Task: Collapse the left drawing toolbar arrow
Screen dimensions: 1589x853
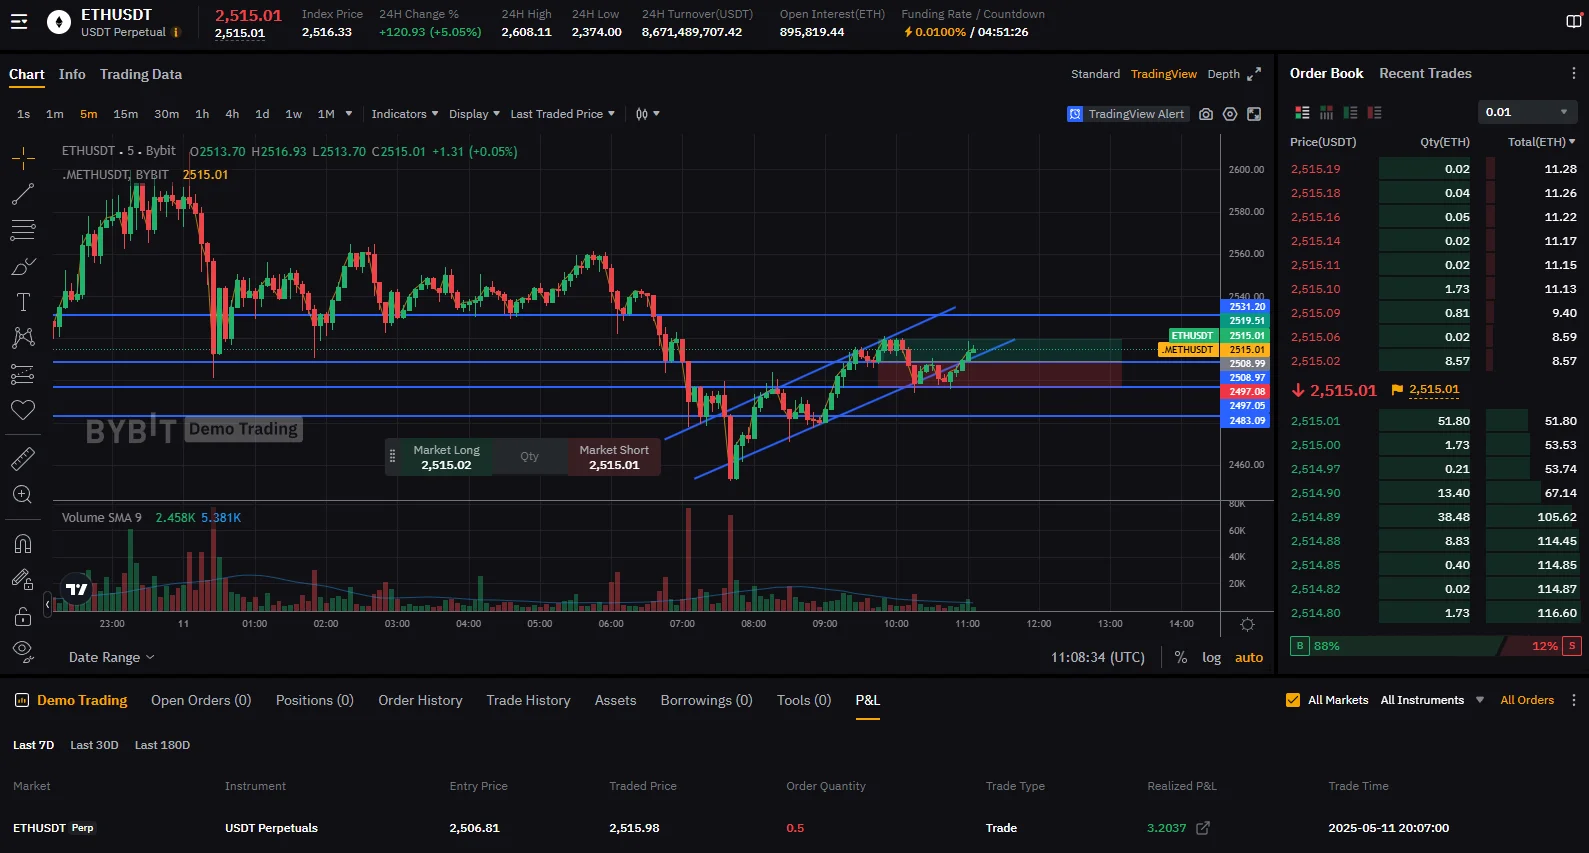Action: [47, 604]
